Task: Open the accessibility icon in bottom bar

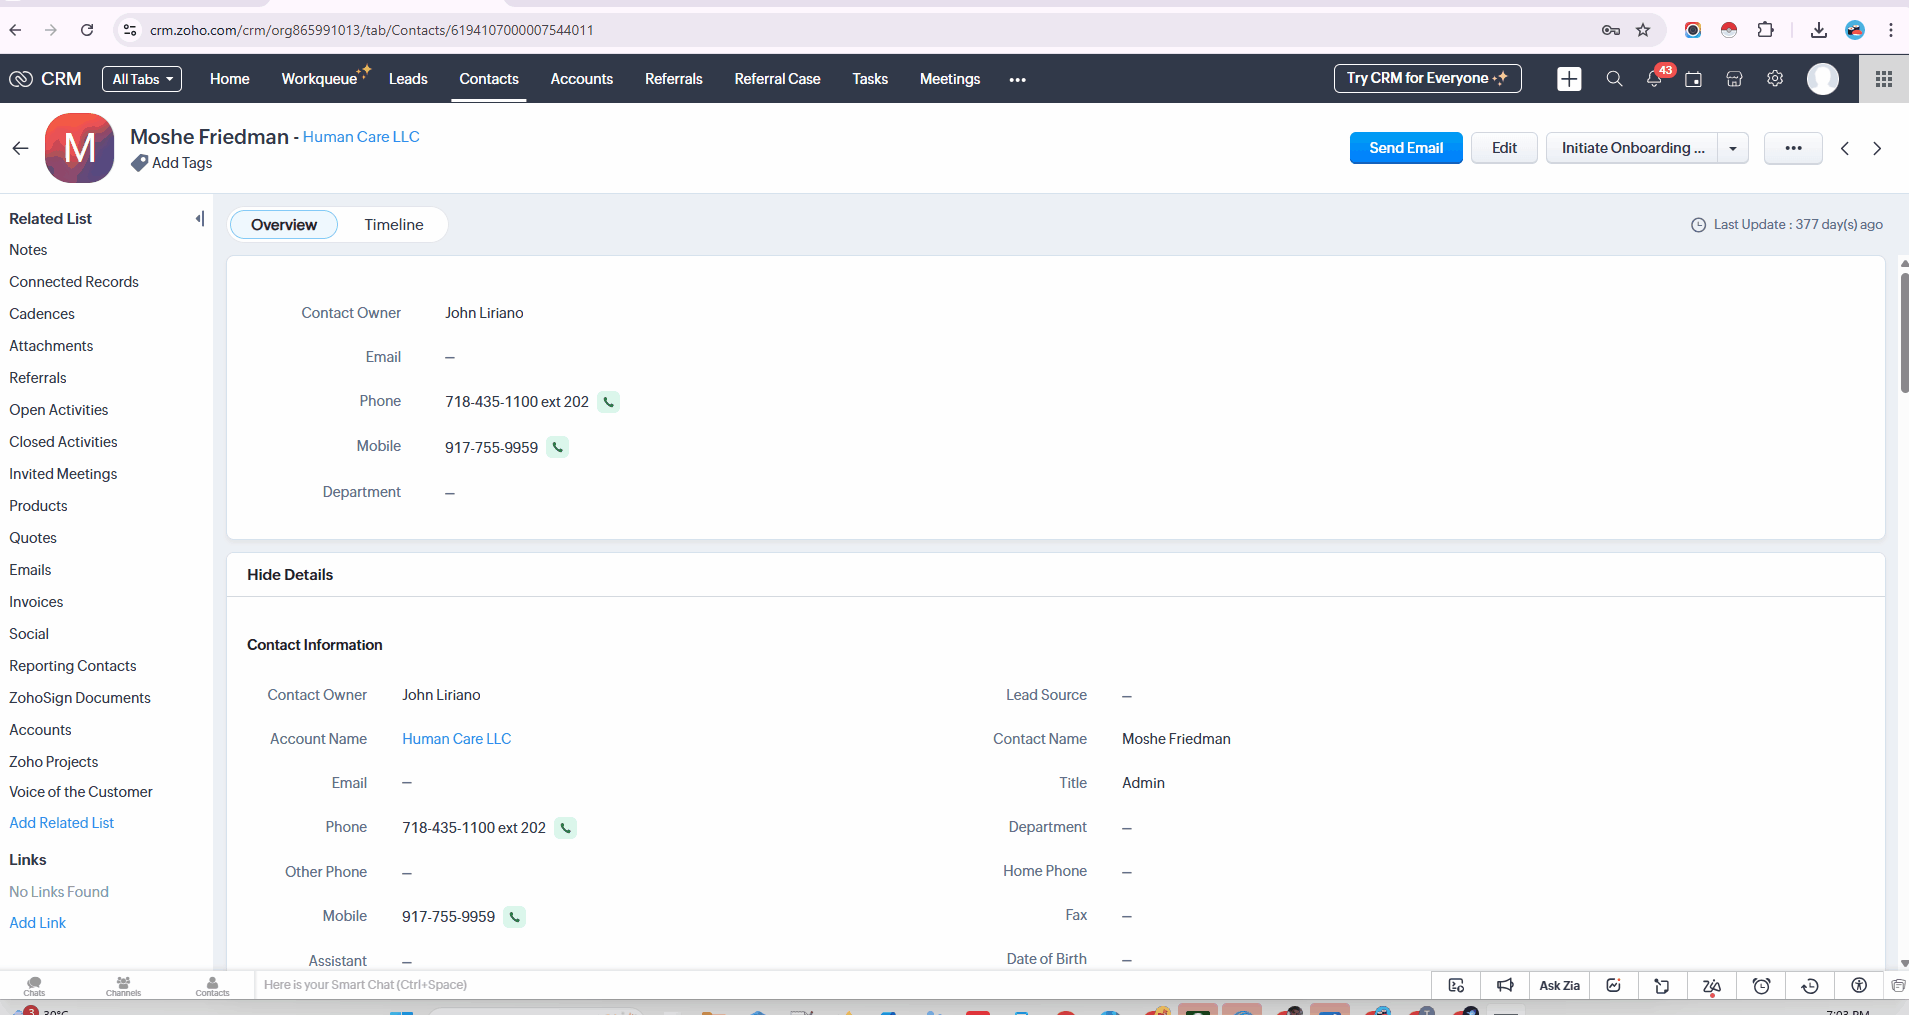Action: 1859,985
